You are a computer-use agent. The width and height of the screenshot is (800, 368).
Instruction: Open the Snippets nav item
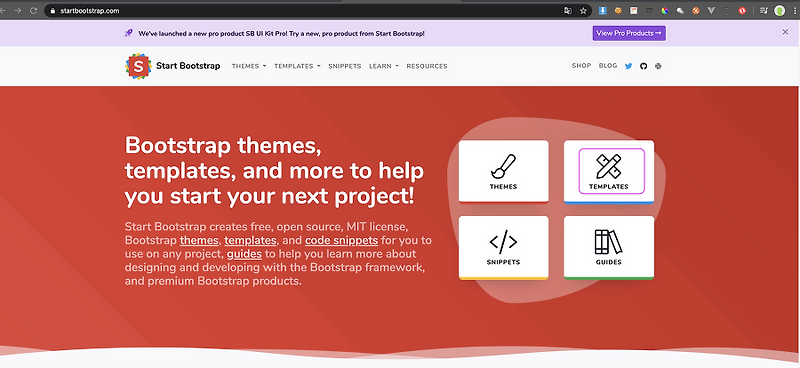click(x=345, y=66)
